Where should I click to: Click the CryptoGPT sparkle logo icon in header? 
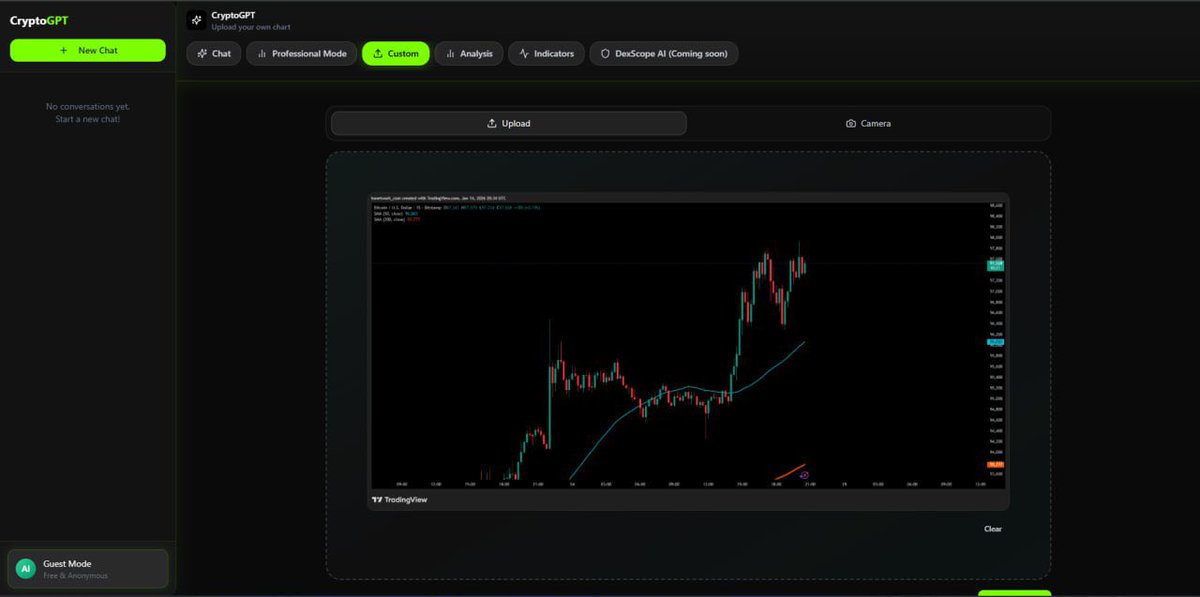[196, 20]
